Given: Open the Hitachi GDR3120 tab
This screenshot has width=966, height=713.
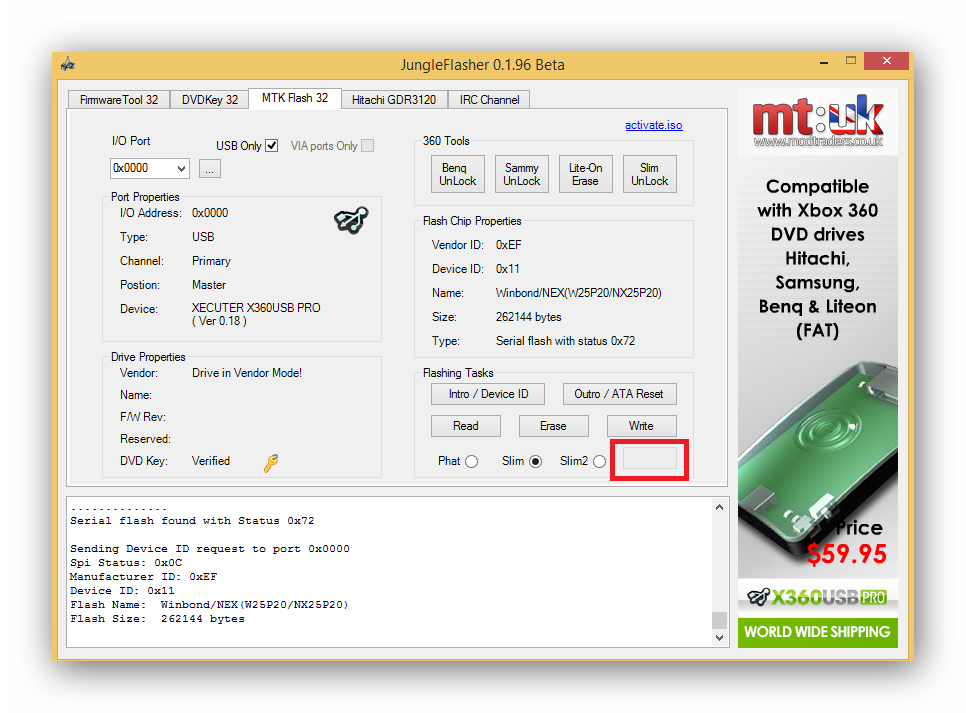Looking at the screenshot, I should coord(394,100).
